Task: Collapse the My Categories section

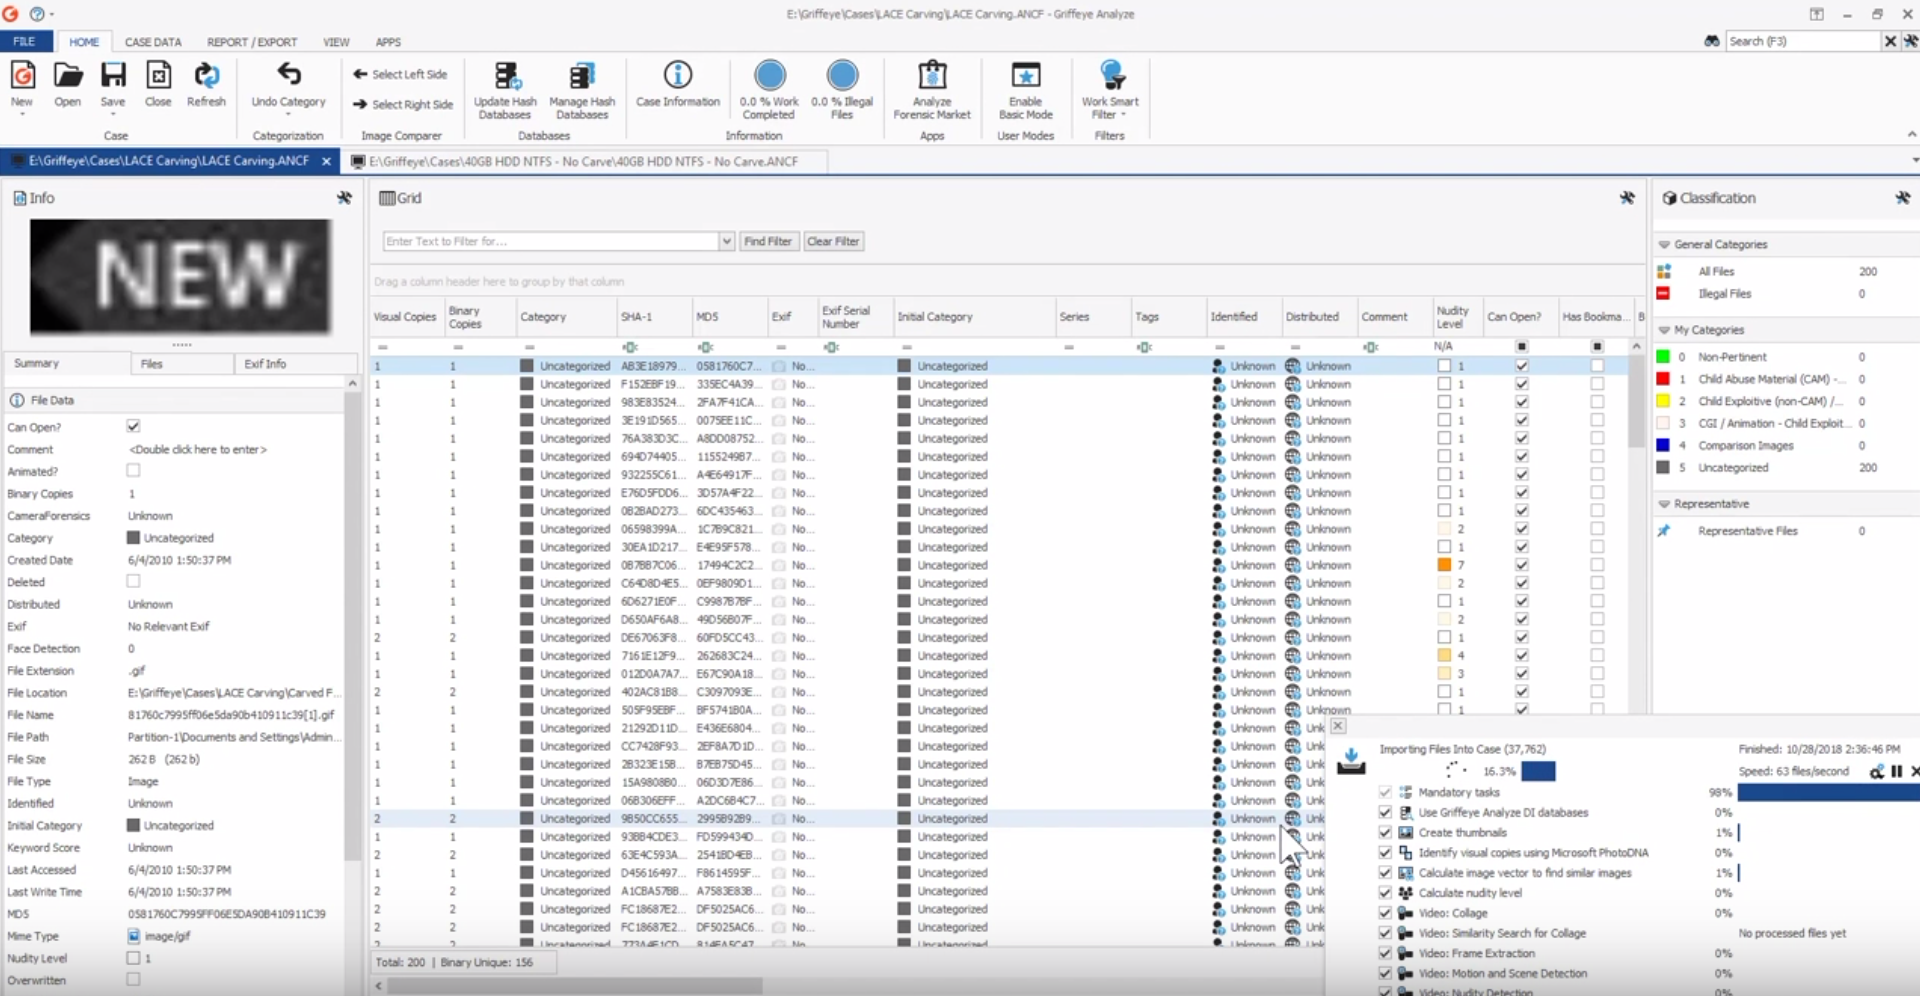Action: tap(1664, 330)
